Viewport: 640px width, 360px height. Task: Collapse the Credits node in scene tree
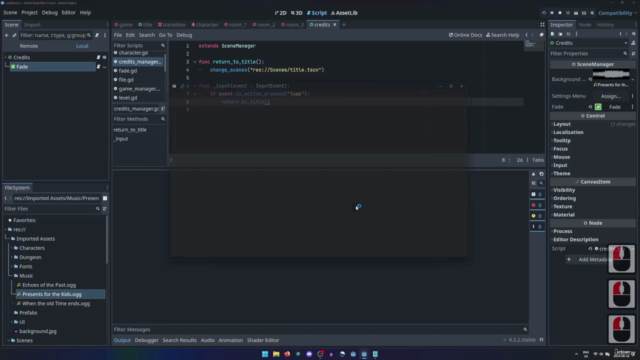[6, 58]
